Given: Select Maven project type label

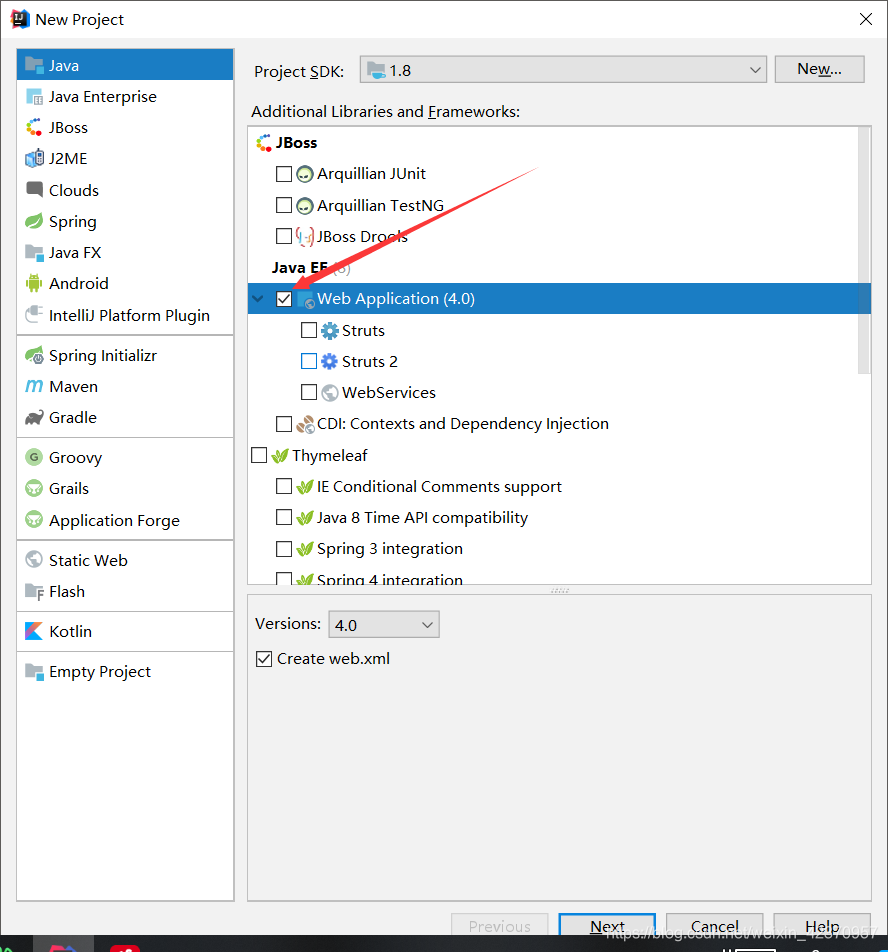Looking at the screenshot, I should click(x=73, y=387).
